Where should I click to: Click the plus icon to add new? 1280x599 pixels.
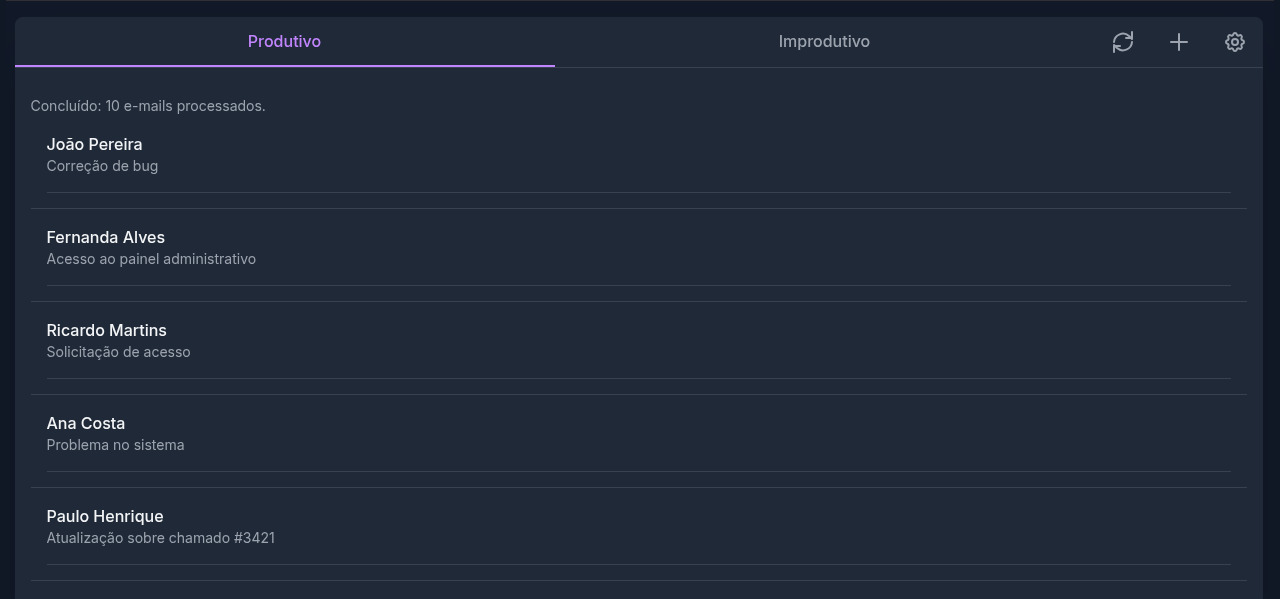pos(1179,42)
